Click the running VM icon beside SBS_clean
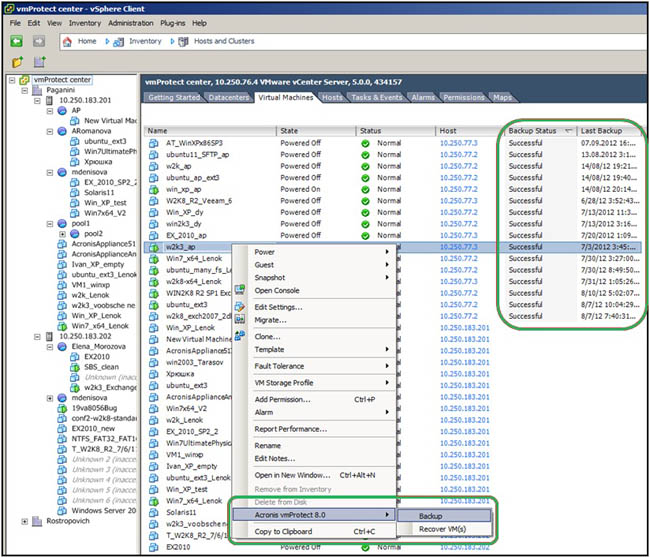650x557 pixels. tap(75, 367)
